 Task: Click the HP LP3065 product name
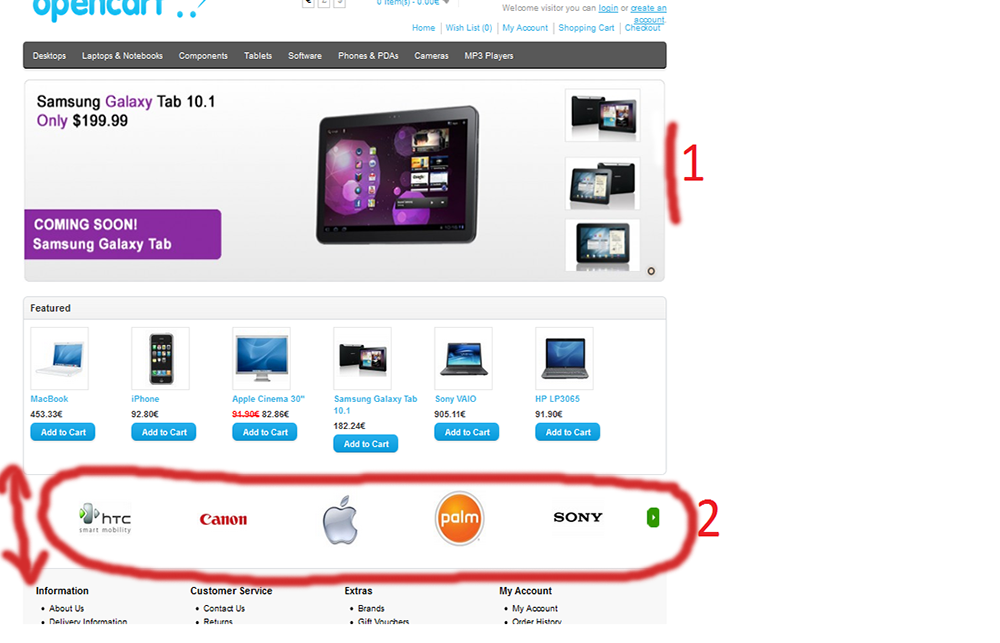(x=557, y=399)
